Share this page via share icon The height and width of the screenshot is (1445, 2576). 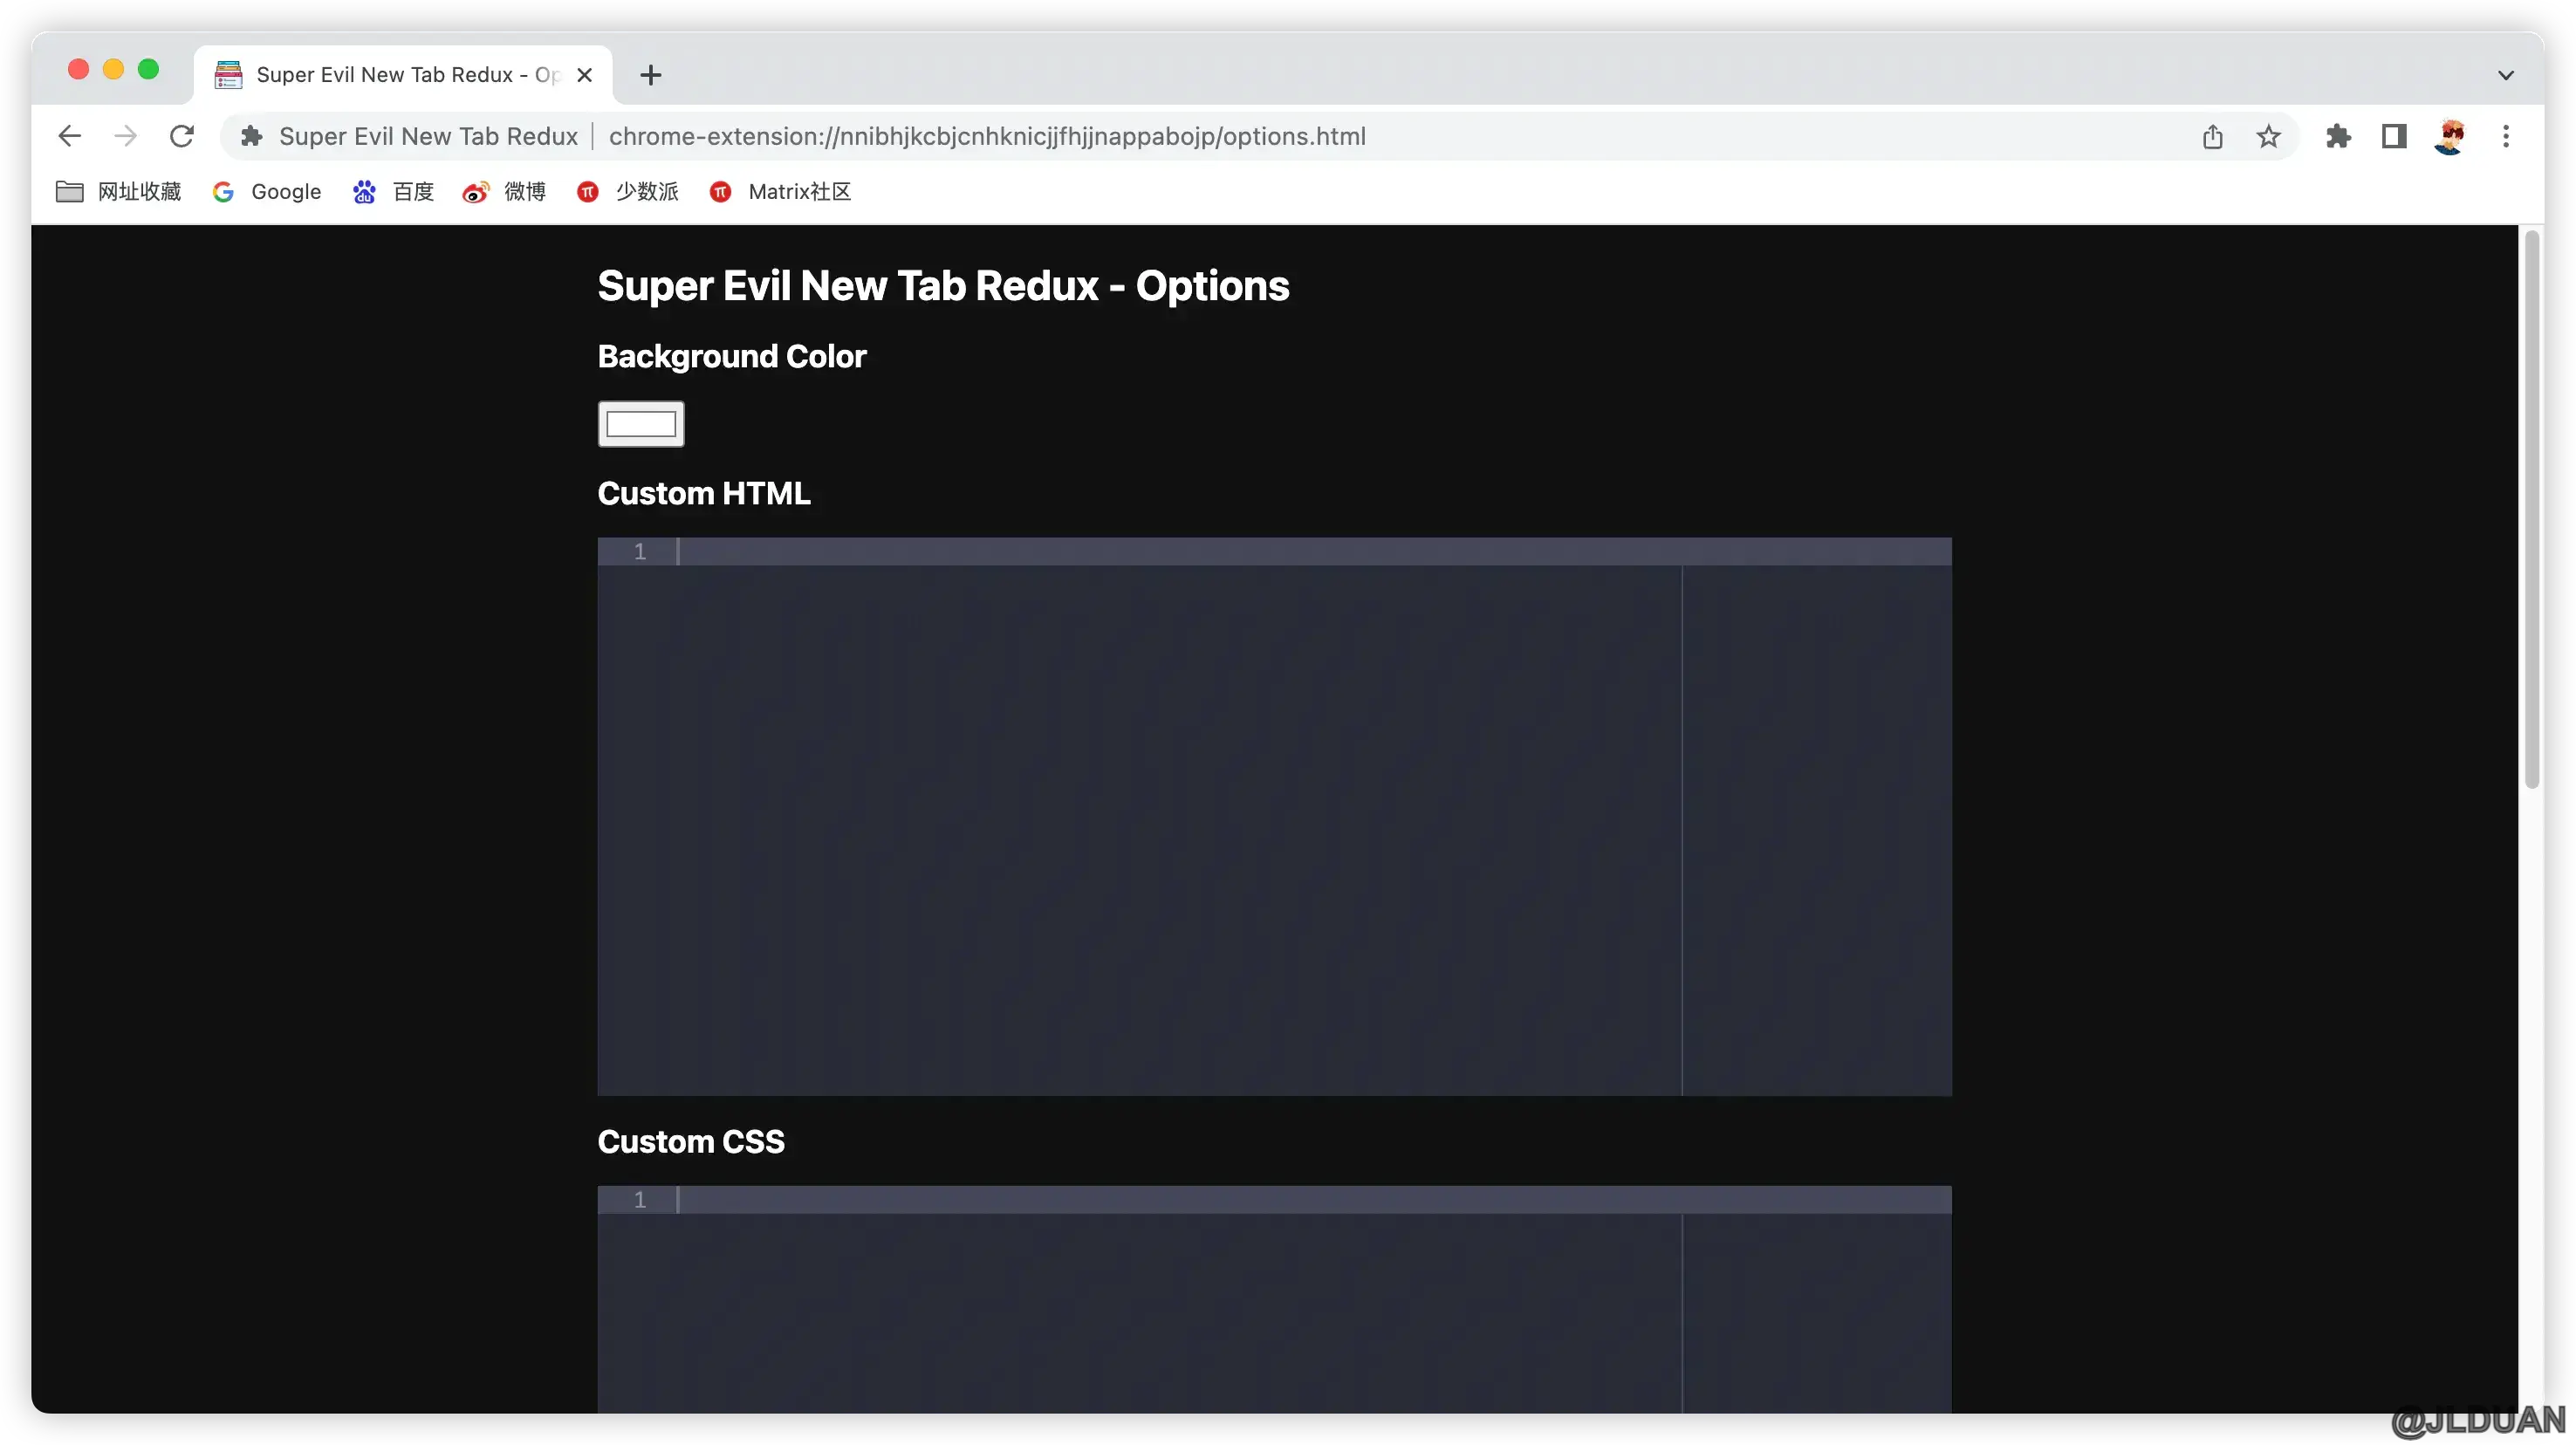2212,136
